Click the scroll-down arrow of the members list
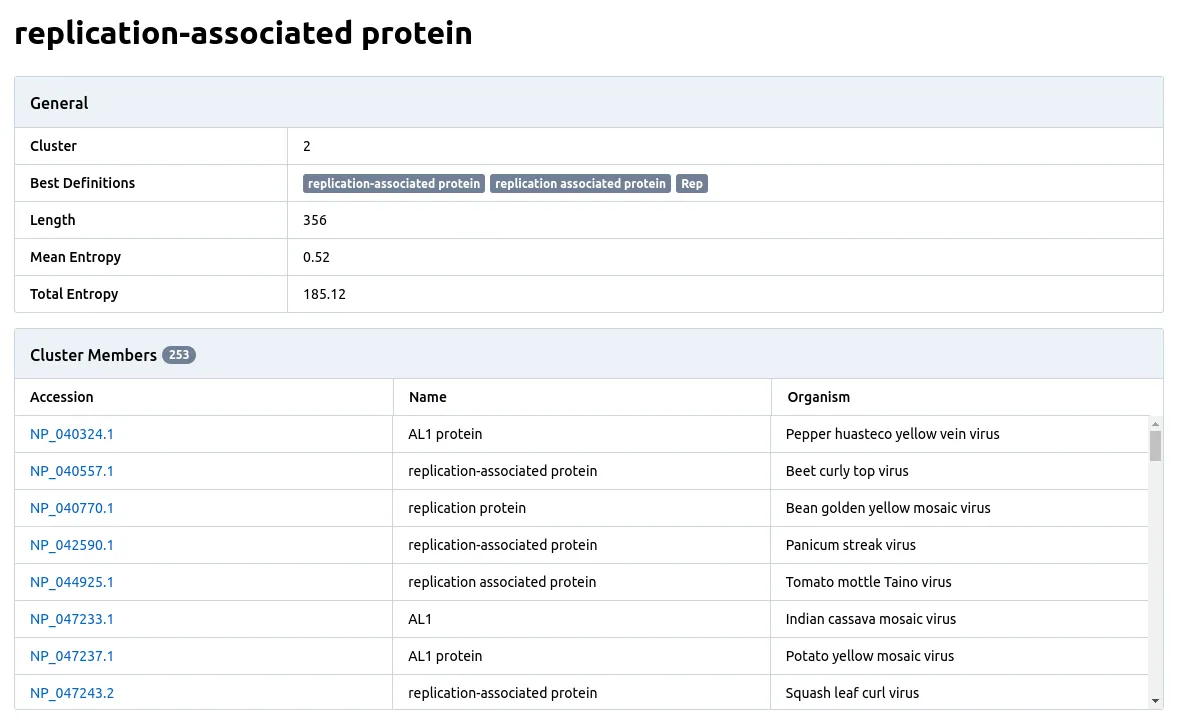This screenshot has width=1177, height=720. (x=1155, y=701)
